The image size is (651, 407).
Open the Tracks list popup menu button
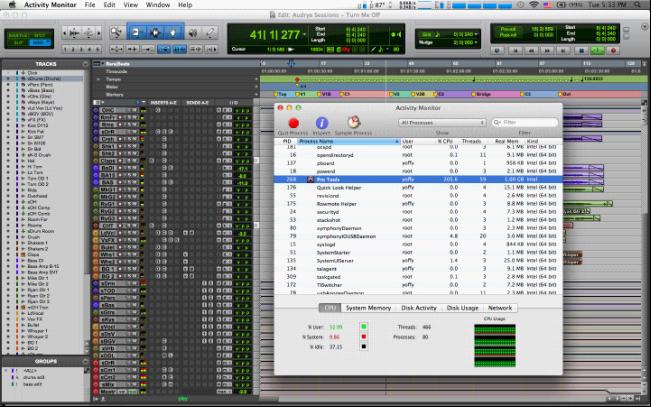coord(85,64)
